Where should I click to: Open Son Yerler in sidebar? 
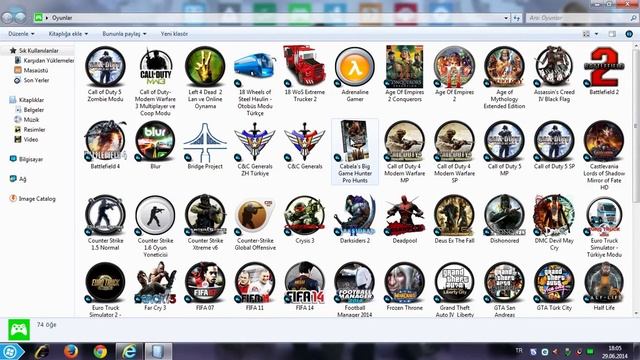pyautogui.click(x=32, y=80)
